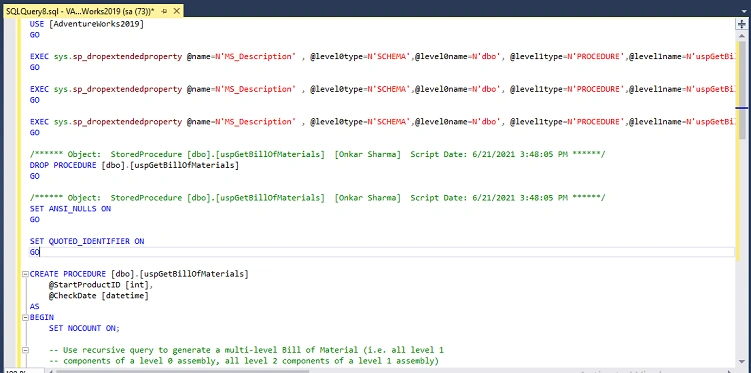The width and height of the screenshot is (751, 373).
Task: Click the '@CheckDate [datetime]' parameter line
Action: 98,296
